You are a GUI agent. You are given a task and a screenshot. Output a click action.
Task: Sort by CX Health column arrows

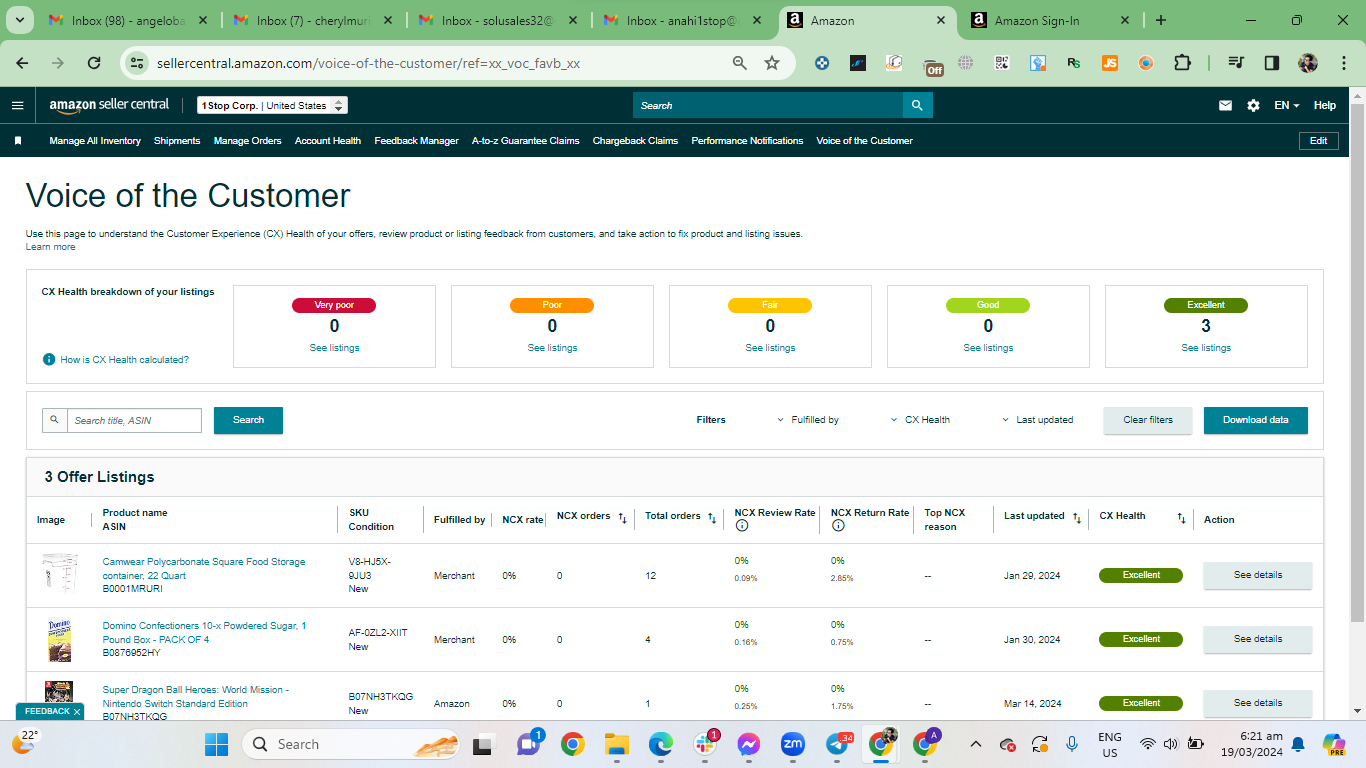1181,518
